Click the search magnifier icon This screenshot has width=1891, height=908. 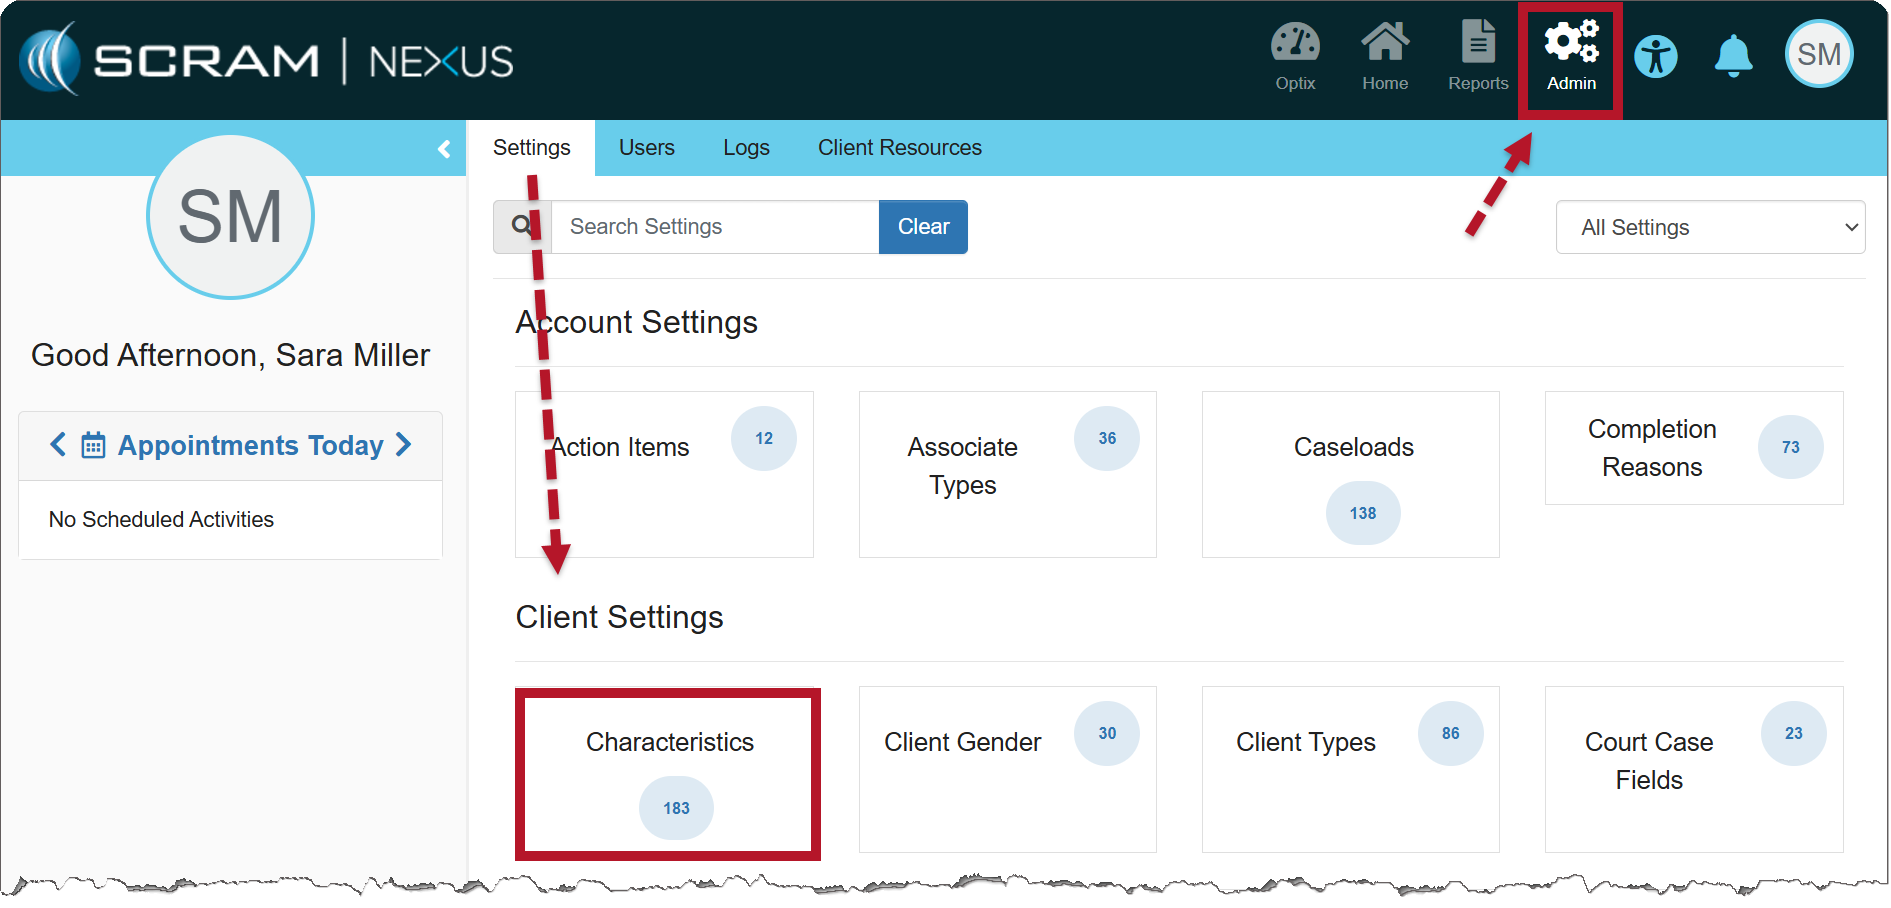pos(522,227)
